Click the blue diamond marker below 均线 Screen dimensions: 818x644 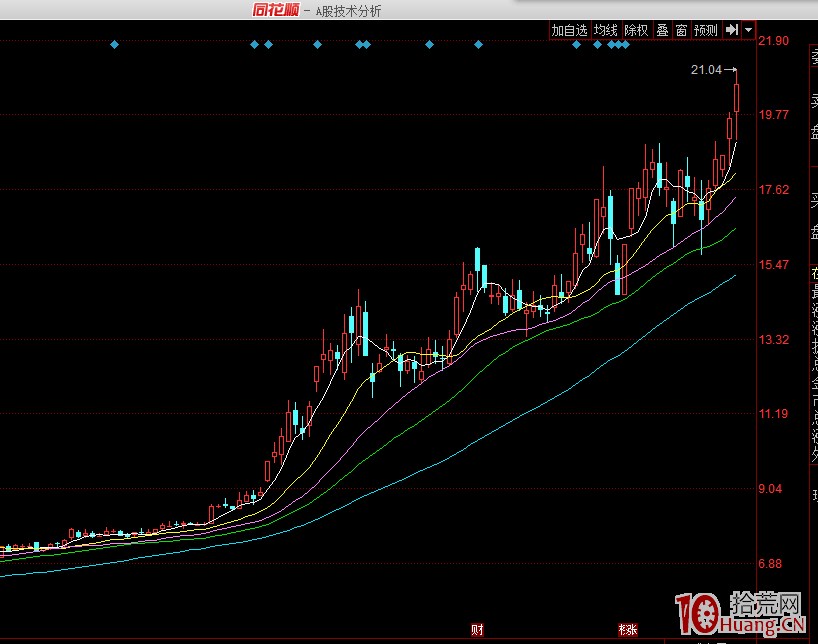click(x=597, y=45)
